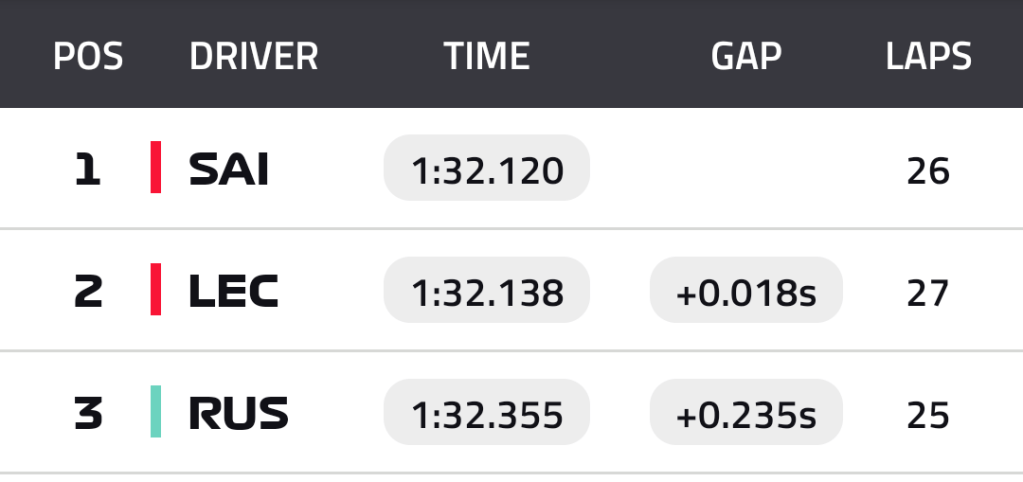Click the red team bar beside SAI

(156, 168)
